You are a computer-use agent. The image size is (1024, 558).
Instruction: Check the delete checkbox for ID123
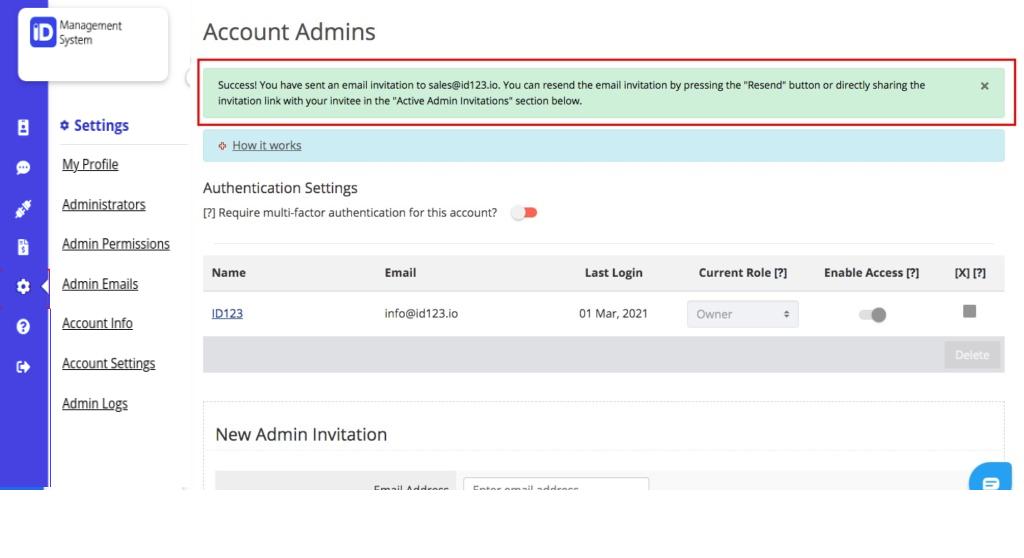coord(970,312)
